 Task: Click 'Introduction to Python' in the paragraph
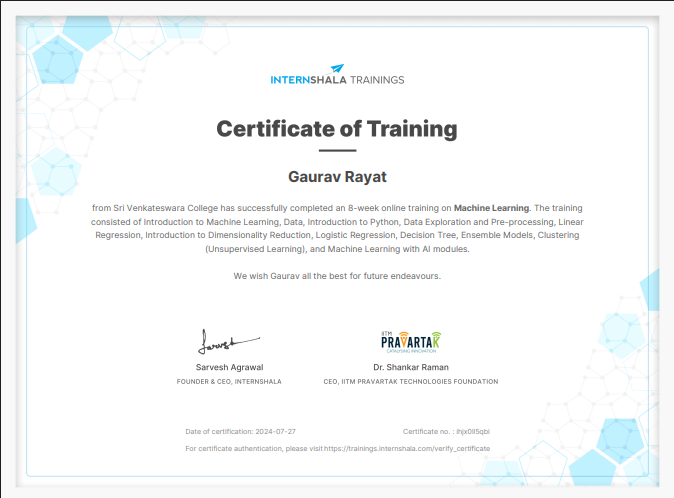(x=353, y=222)
